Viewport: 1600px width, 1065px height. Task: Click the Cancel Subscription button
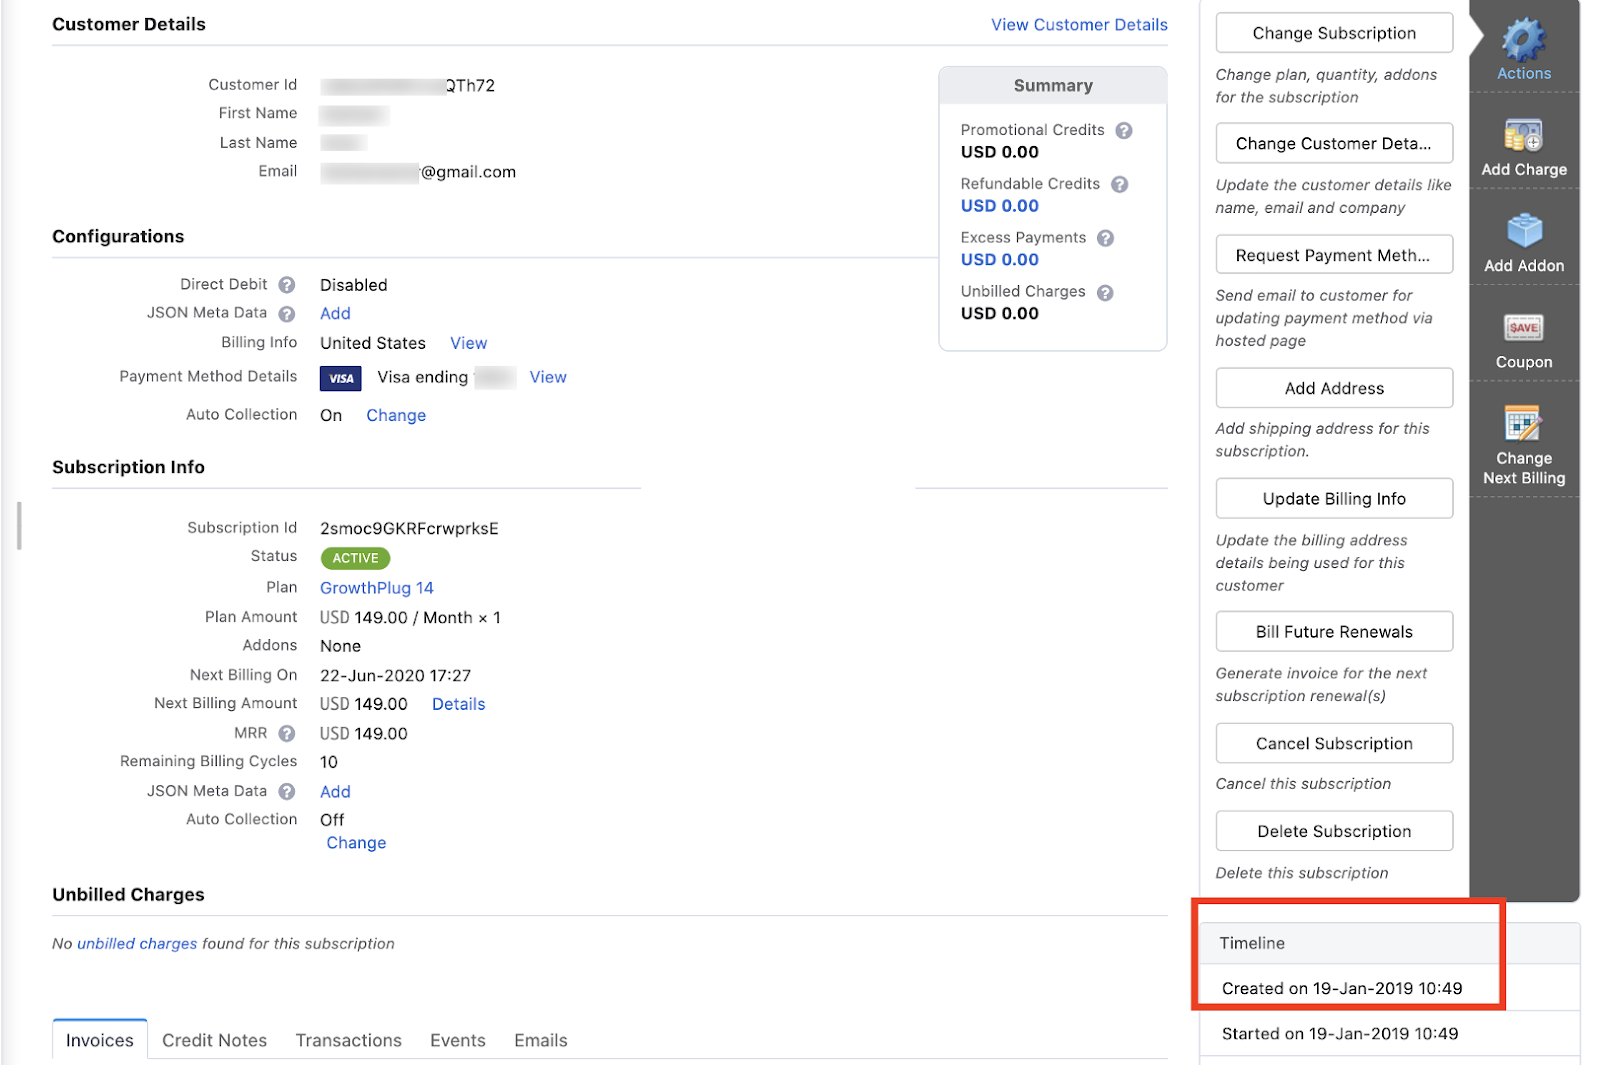(1333, 743)
